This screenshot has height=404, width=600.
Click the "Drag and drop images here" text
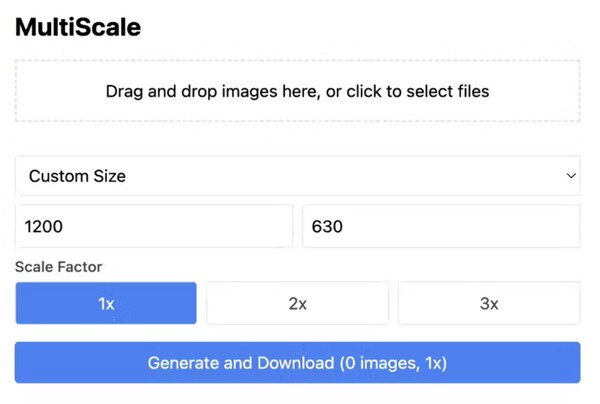point(297,91)
